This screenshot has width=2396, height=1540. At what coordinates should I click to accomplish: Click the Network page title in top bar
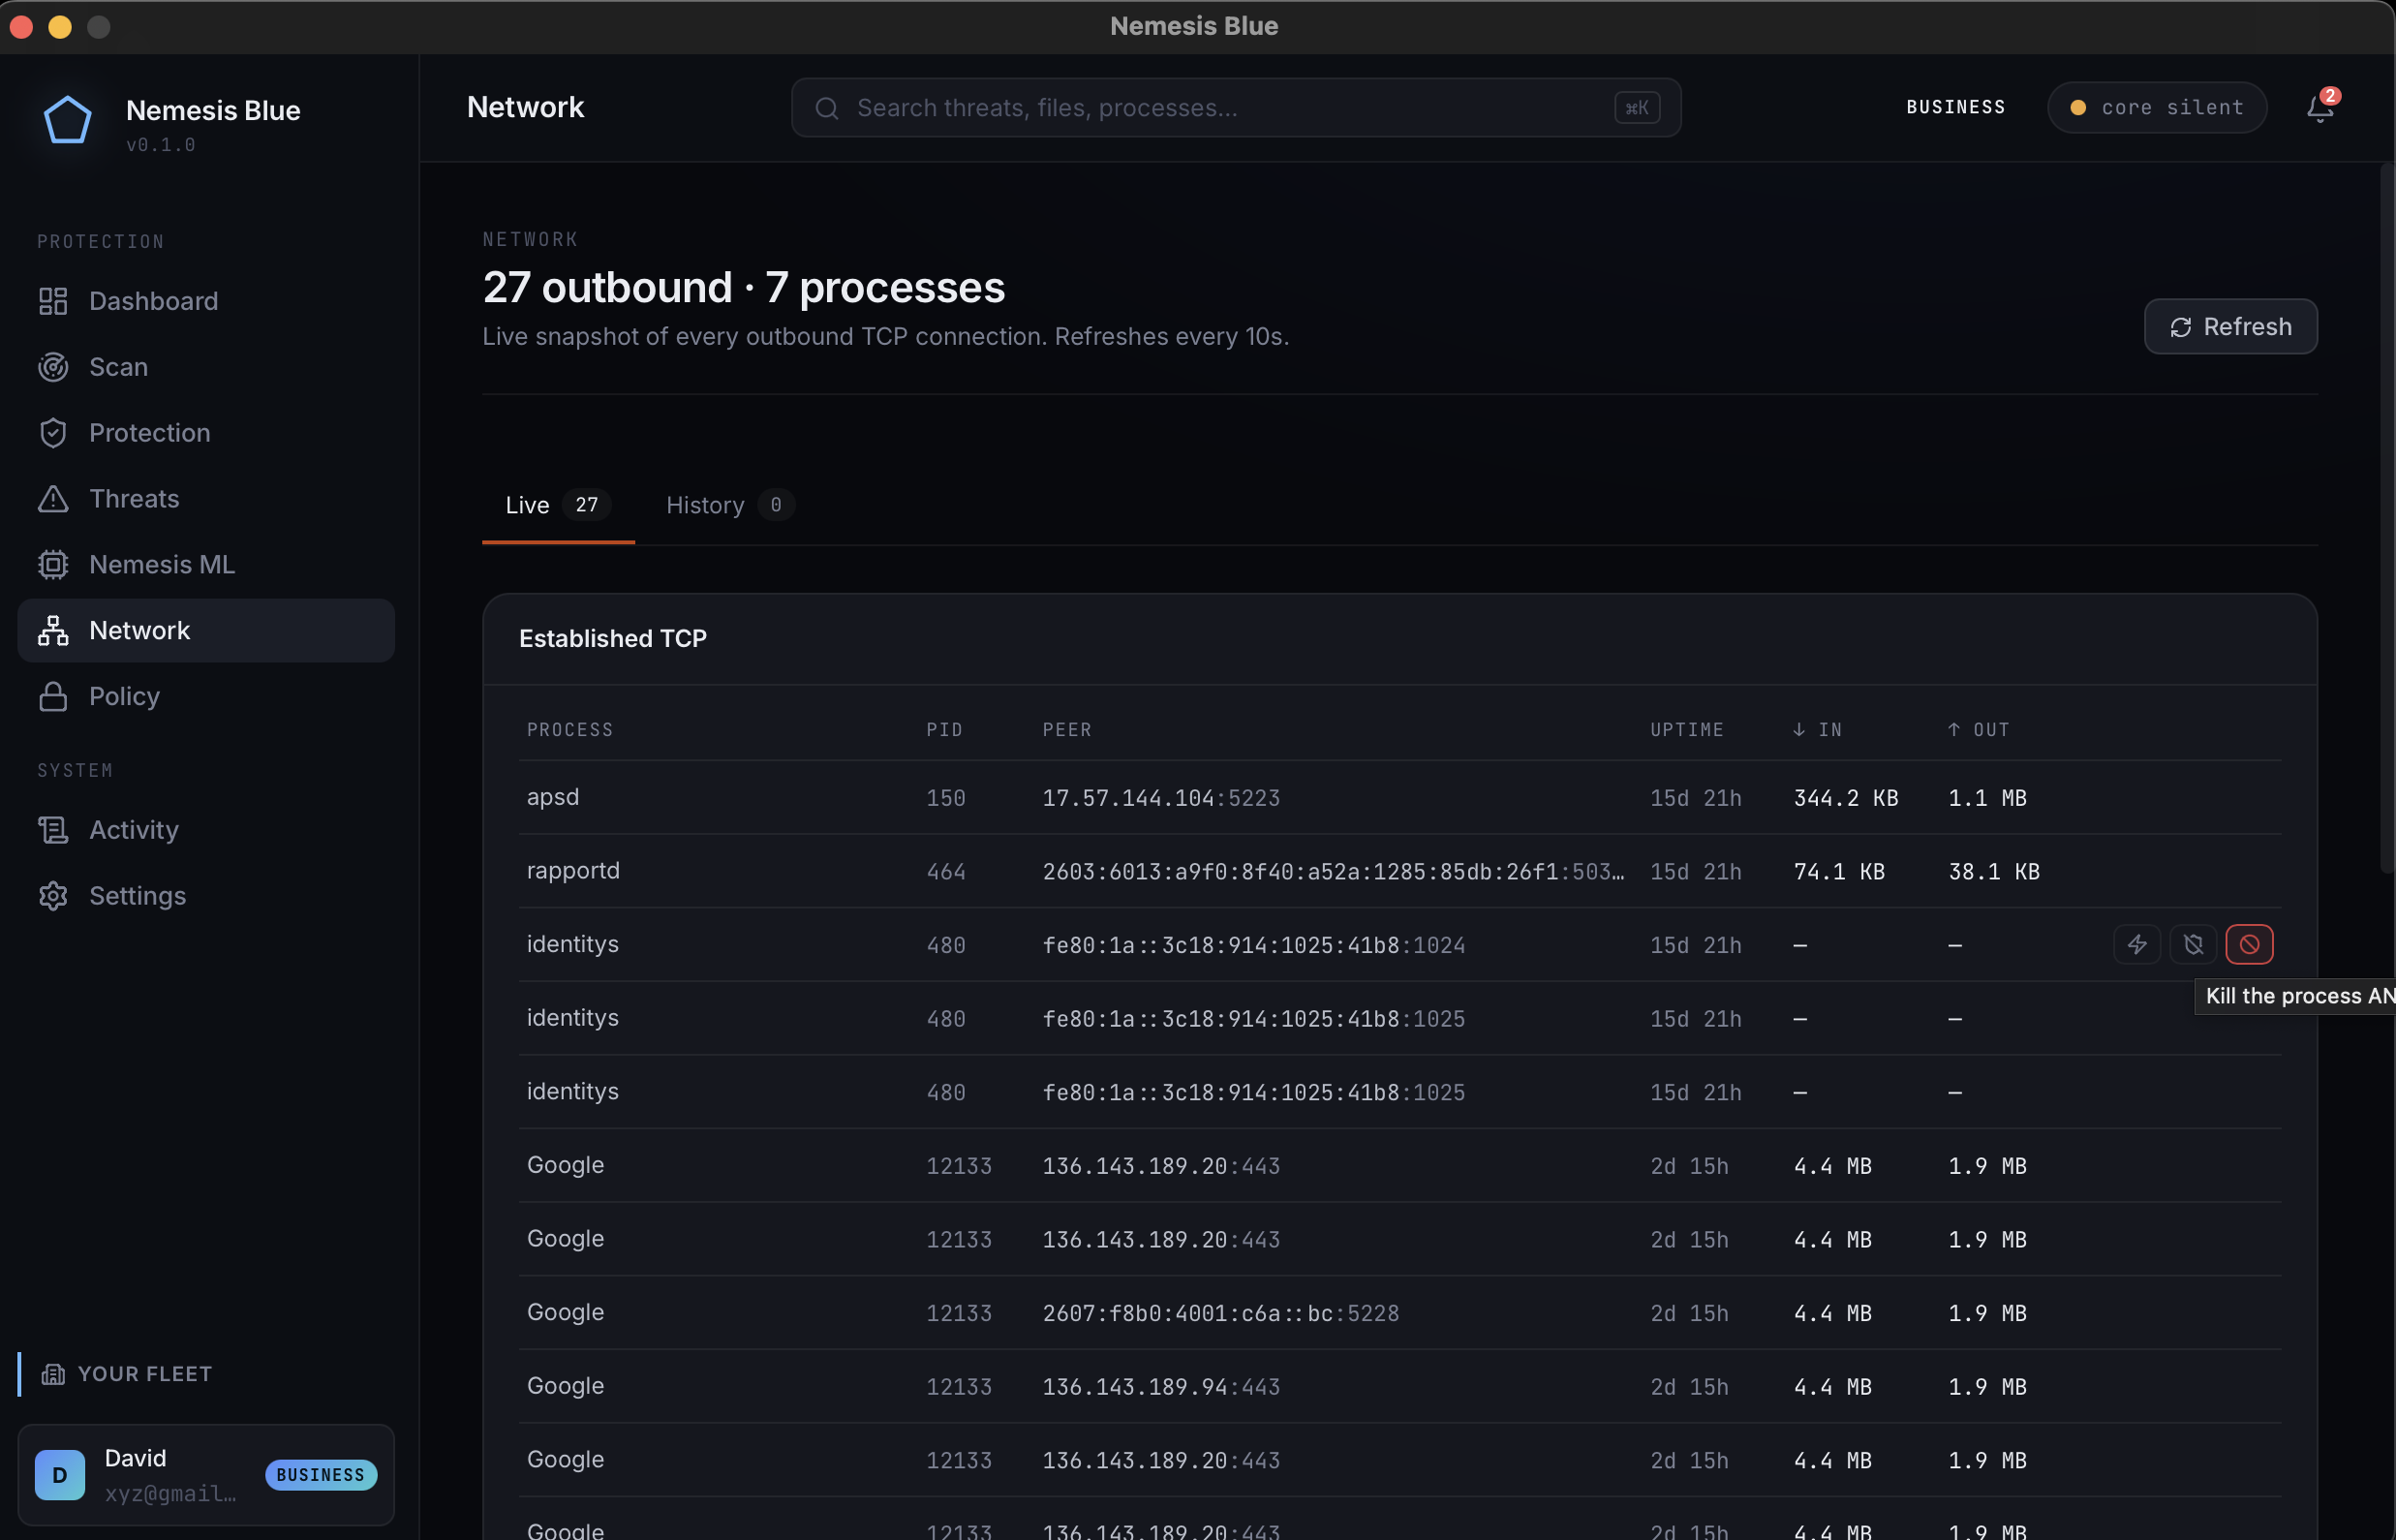coord(526,107)
